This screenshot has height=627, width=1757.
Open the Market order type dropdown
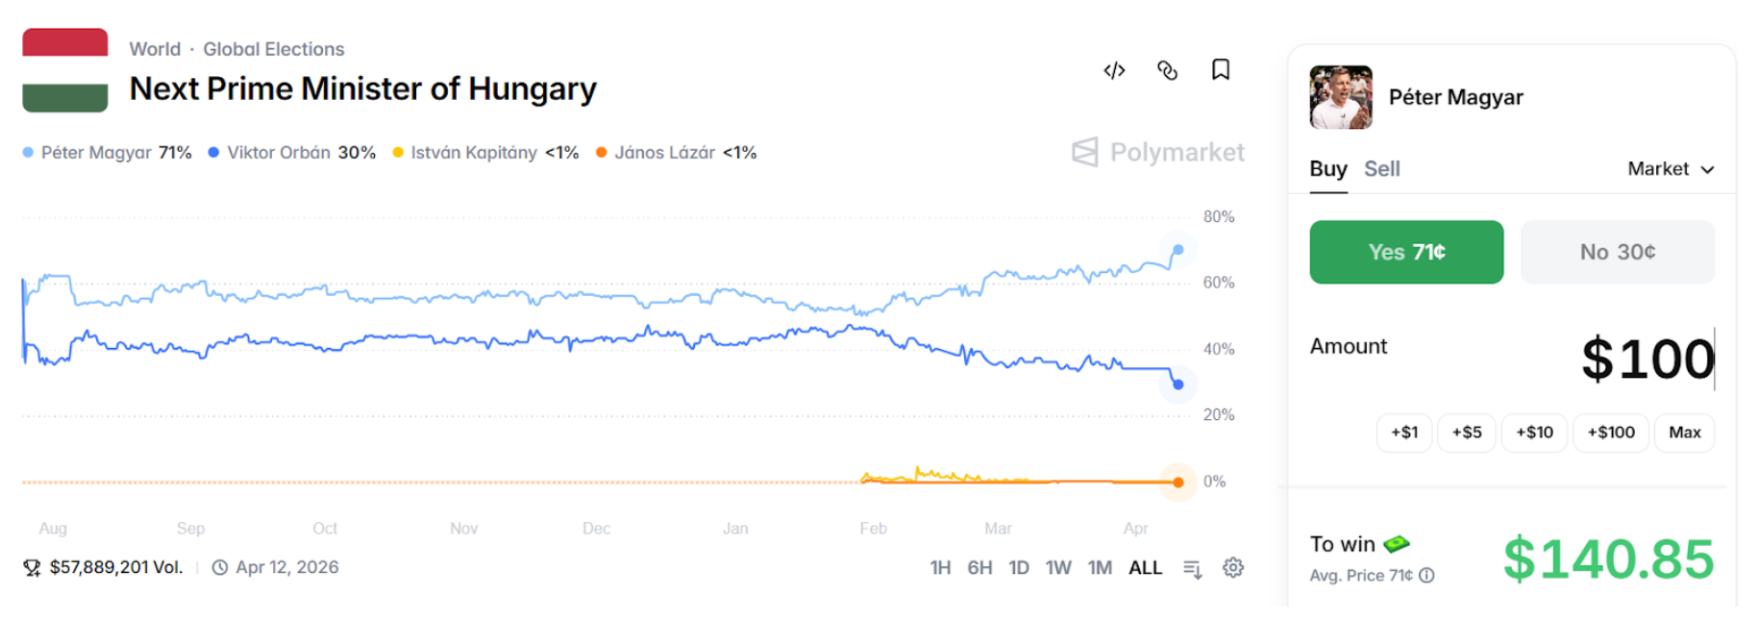tap(1670, 169)
